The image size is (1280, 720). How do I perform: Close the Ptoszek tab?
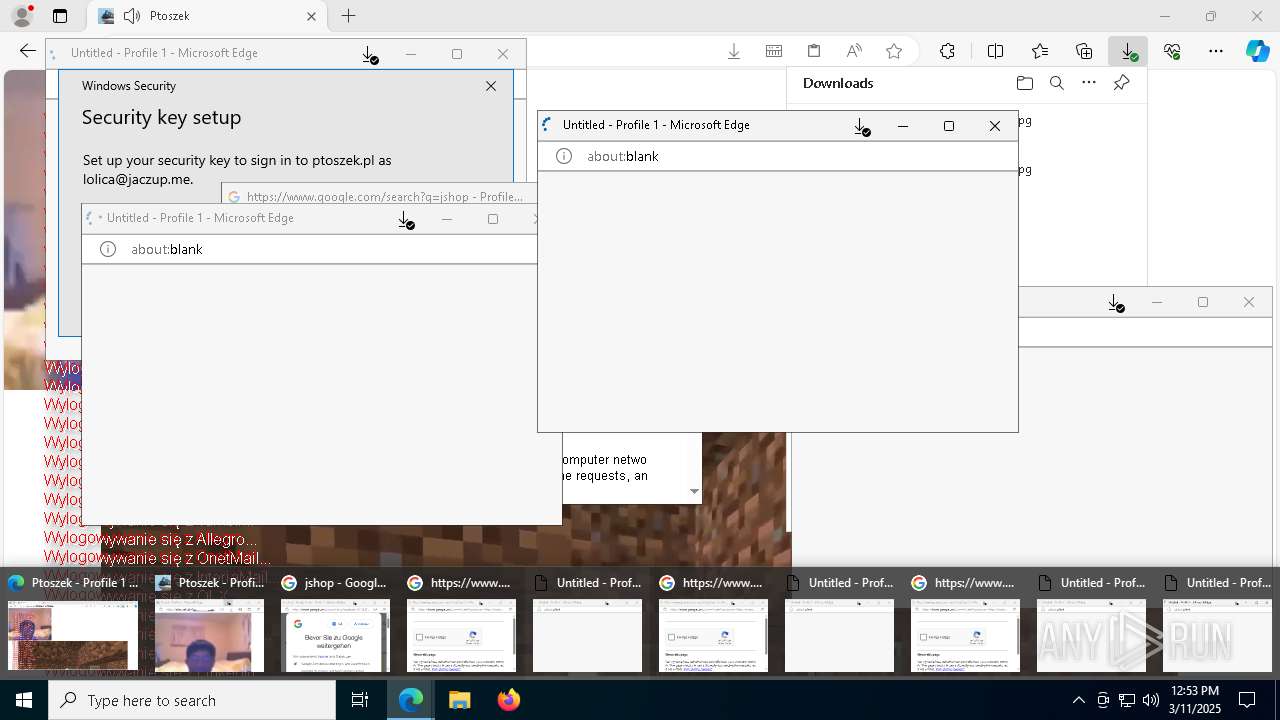[x=311, y=16]
